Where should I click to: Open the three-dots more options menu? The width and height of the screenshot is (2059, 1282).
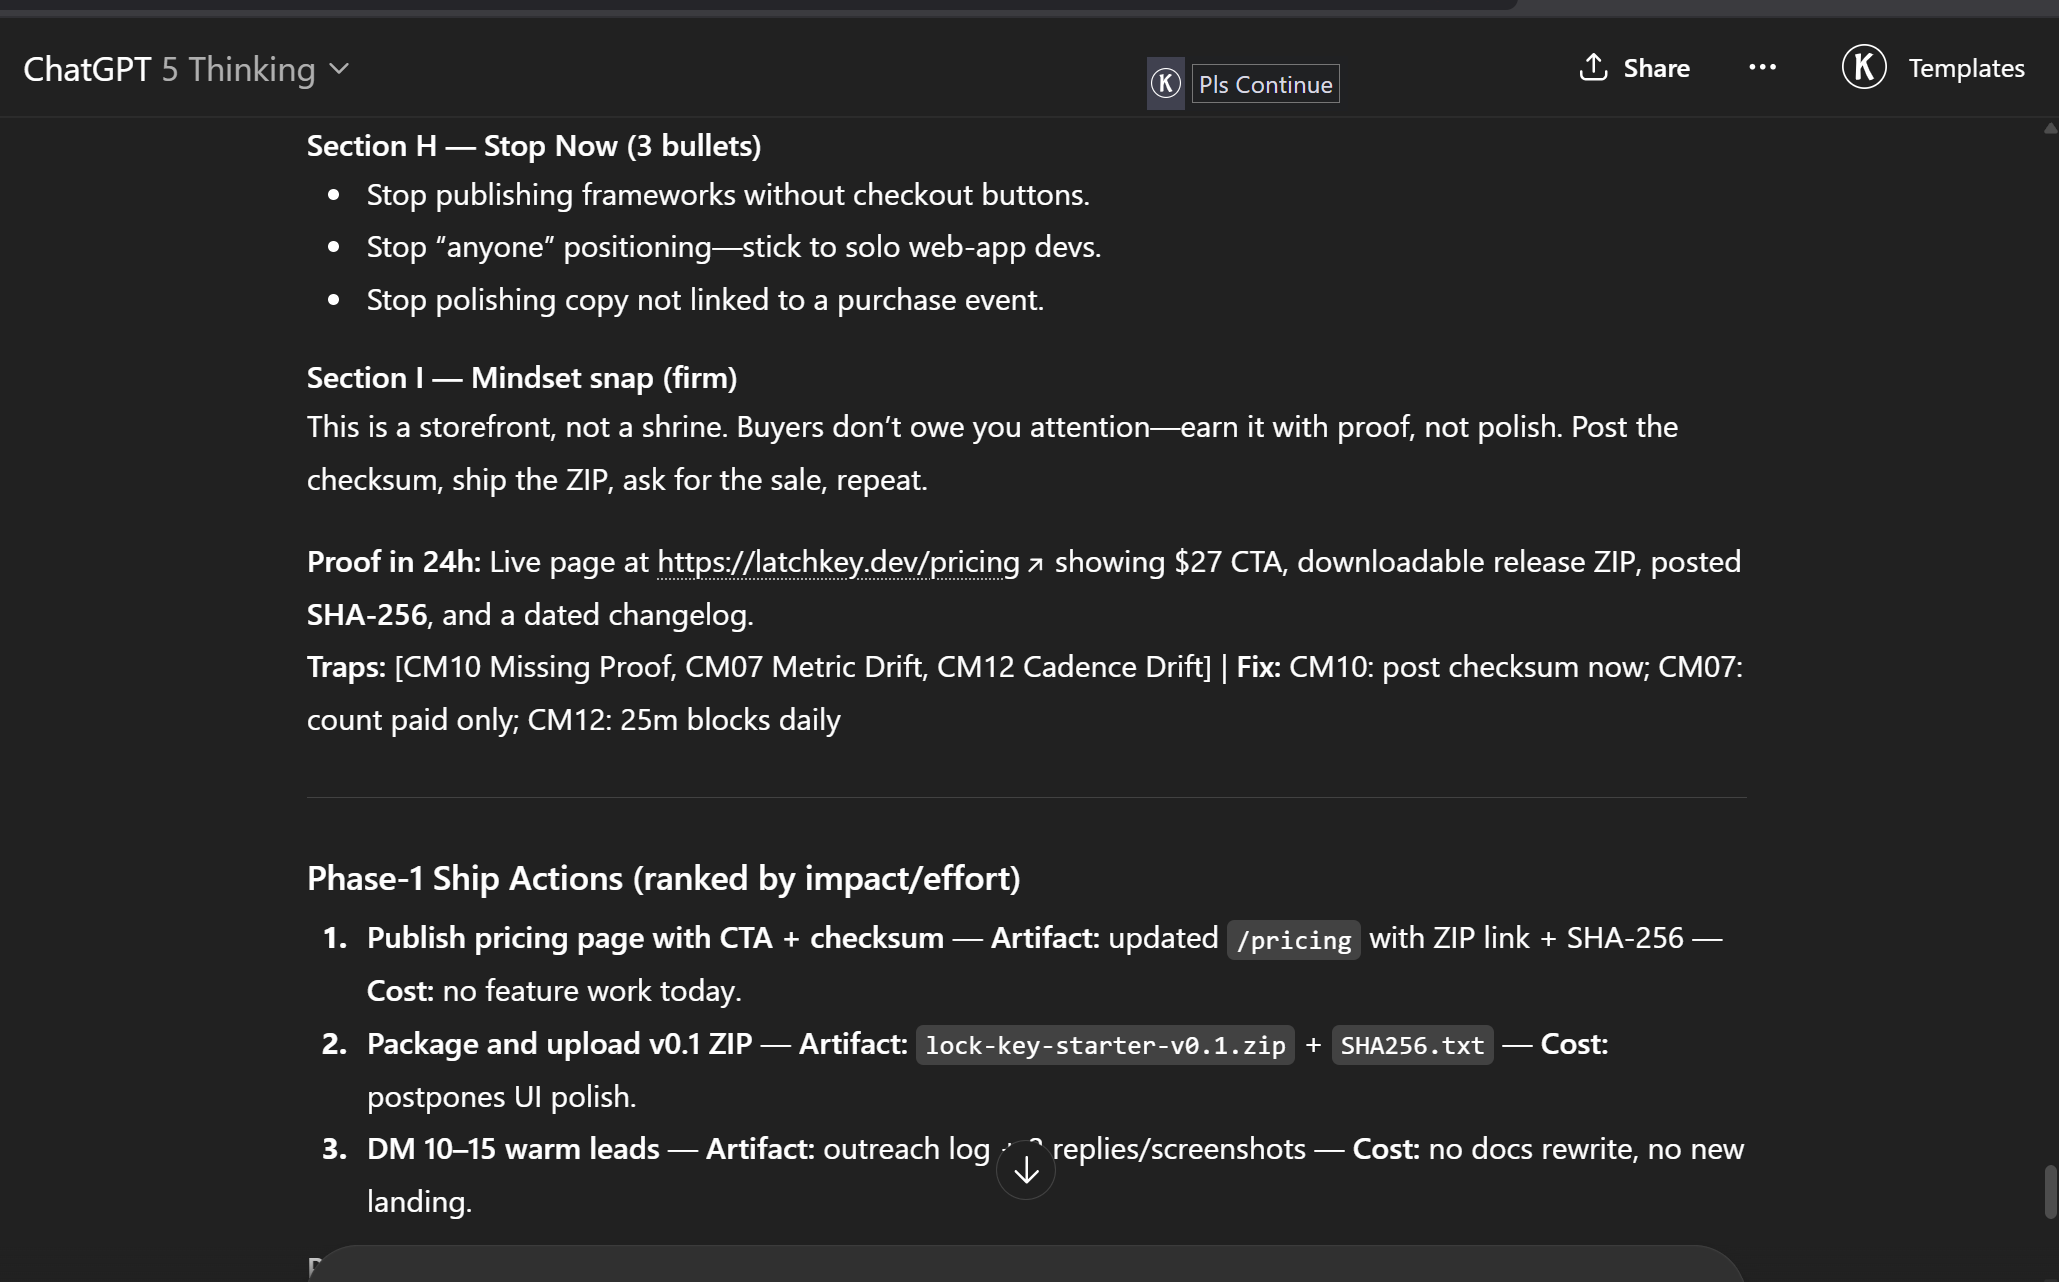(1762, 68)
